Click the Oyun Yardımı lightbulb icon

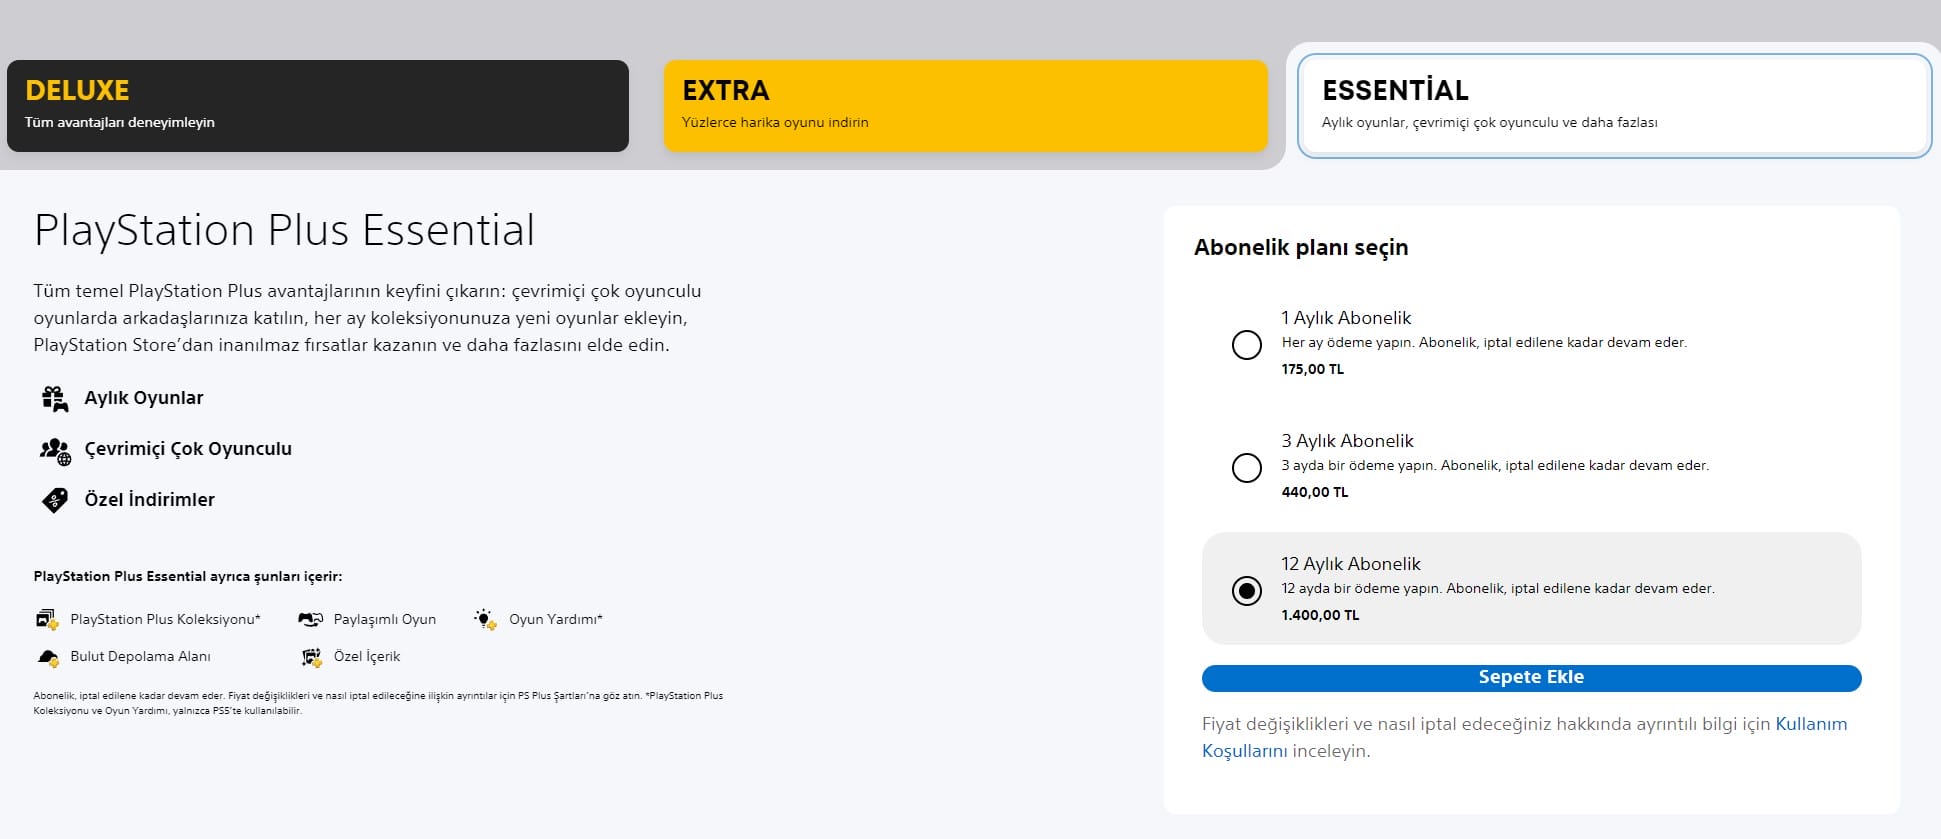pyautogui.click(x=484, y=618)
